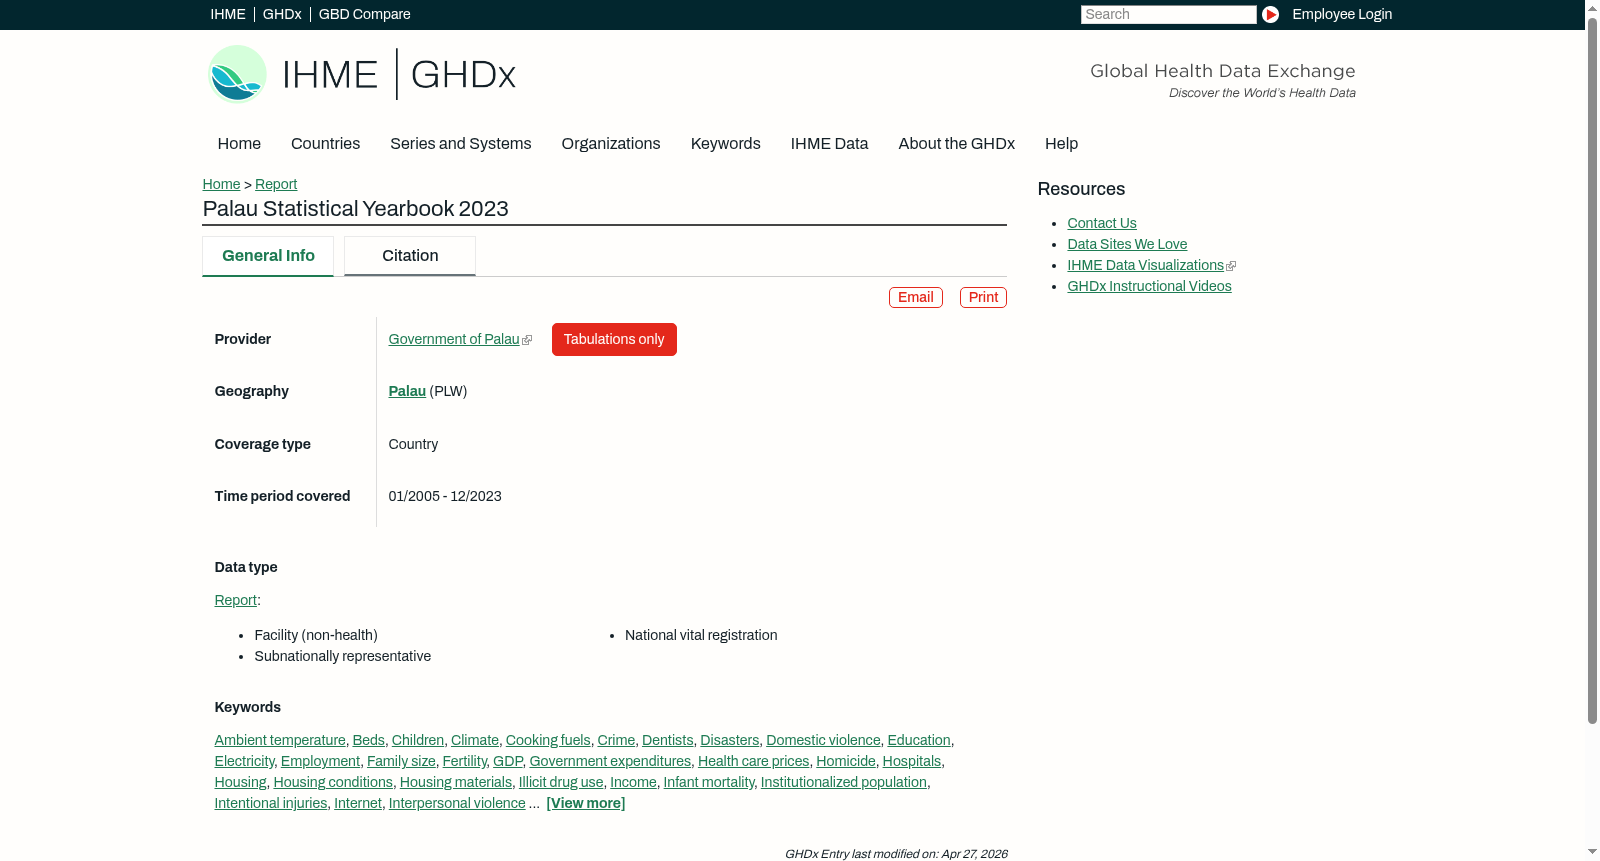Click the page vertical scrollbar thumb
The image size is (1600, 861).
[x=1592, y=370]
